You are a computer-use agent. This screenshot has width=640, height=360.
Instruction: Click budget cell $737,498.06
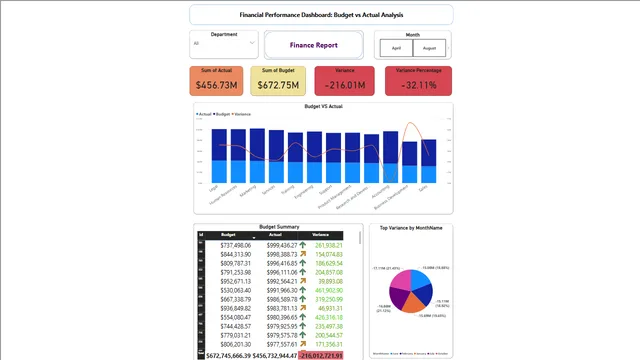tap(236, 245)
